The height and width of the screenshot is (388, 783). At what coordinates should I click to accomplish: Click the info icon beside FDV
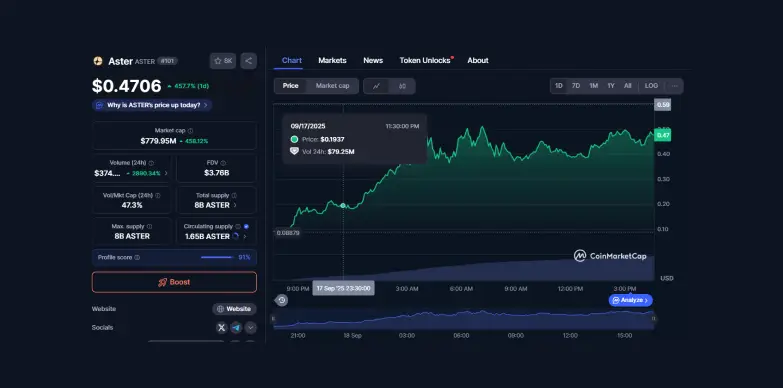coord(223,163)
